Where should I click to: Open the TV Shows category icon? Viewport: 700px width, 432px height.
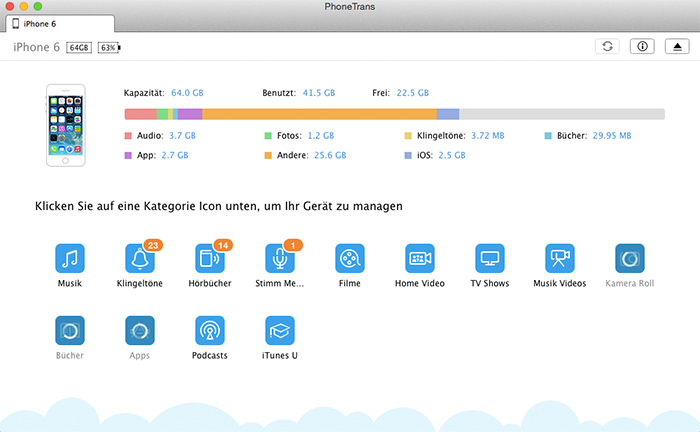click(490, 258)
